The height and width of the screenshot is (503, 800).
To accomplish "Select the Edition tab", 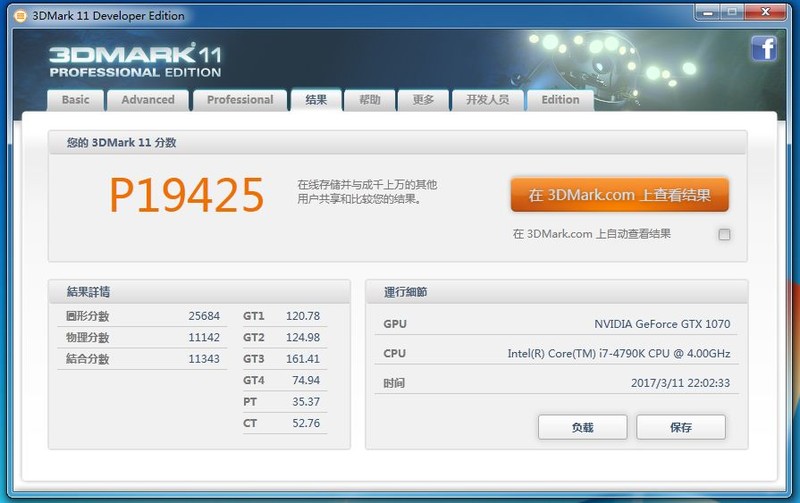I will (560, 100).
